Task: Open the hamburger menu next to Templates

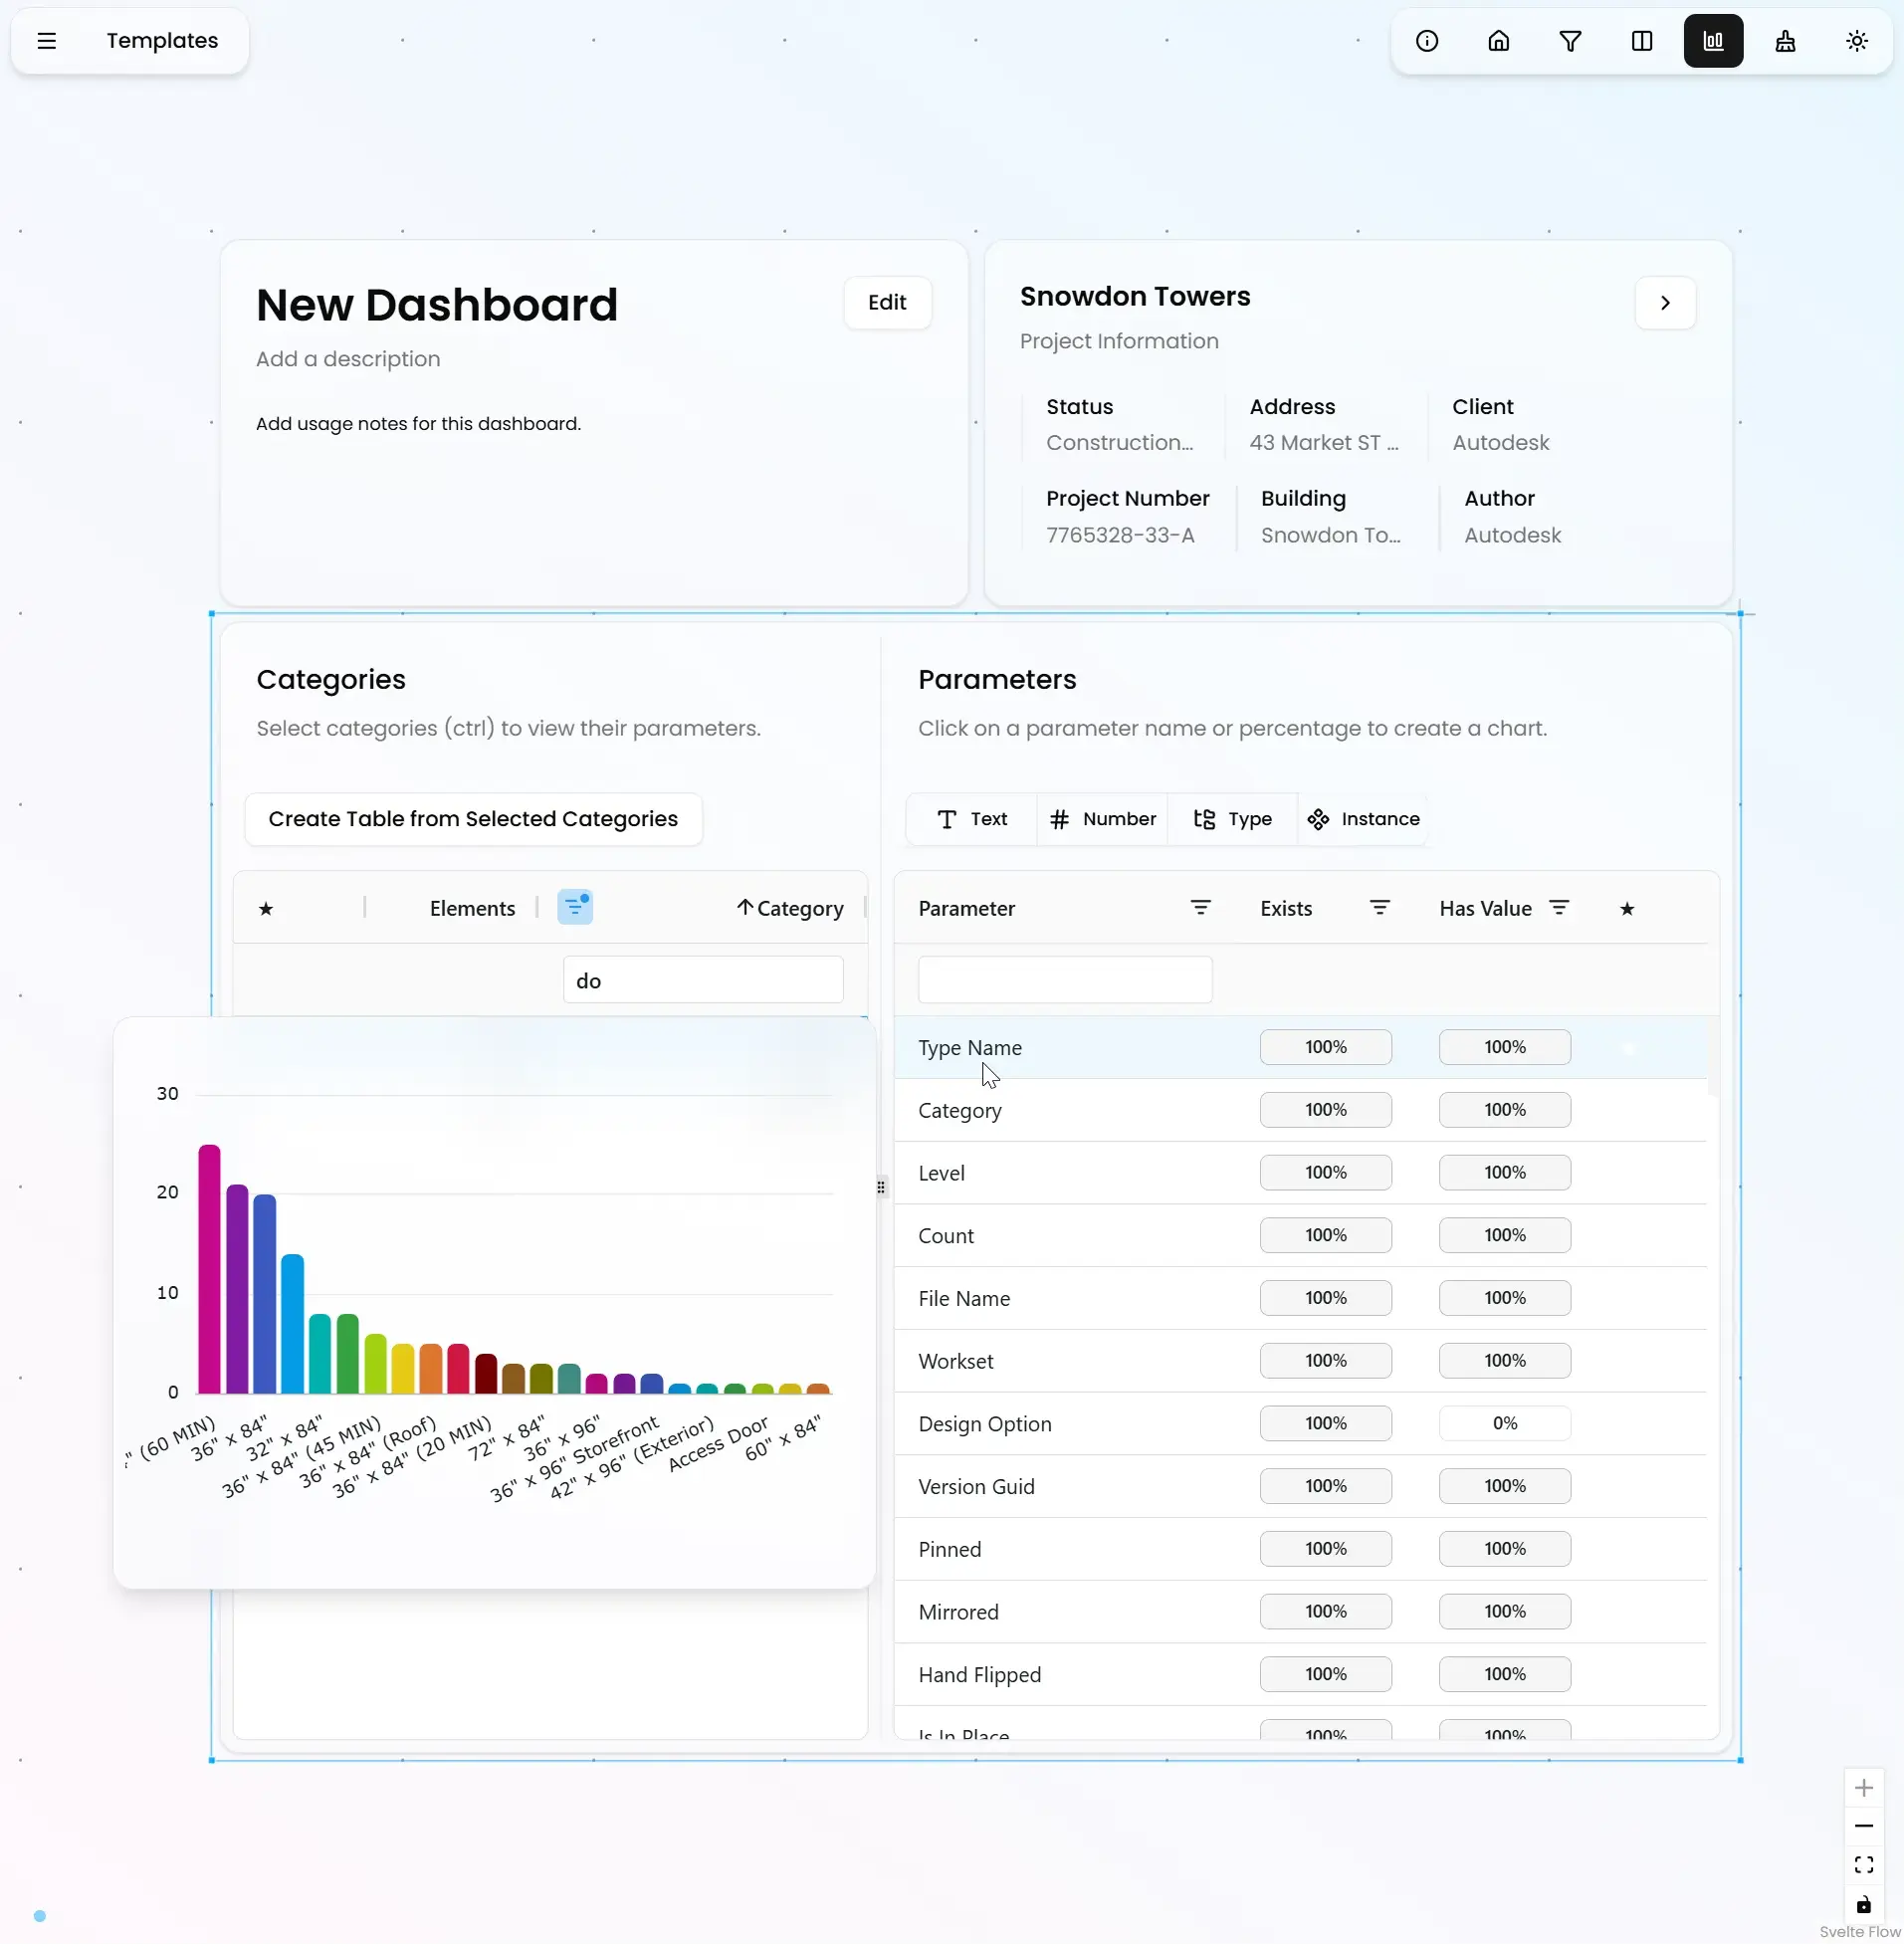Action: click(x=47, y=41)
